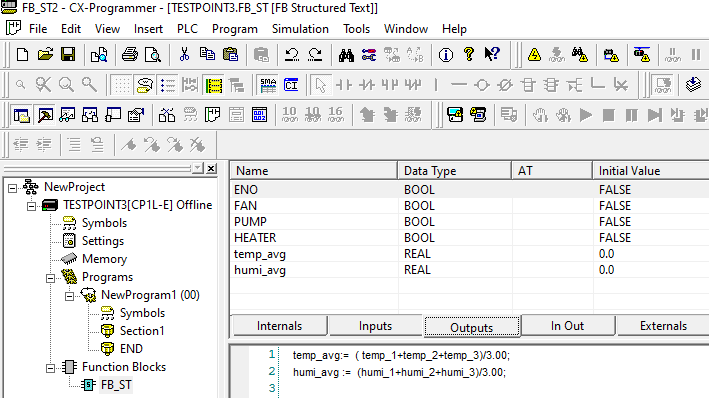The width and height of the screenshot is (709, 398).
Task: Collapse the TESTPOINT3[CP1L-E] node
Action: [x=31, y=206]
